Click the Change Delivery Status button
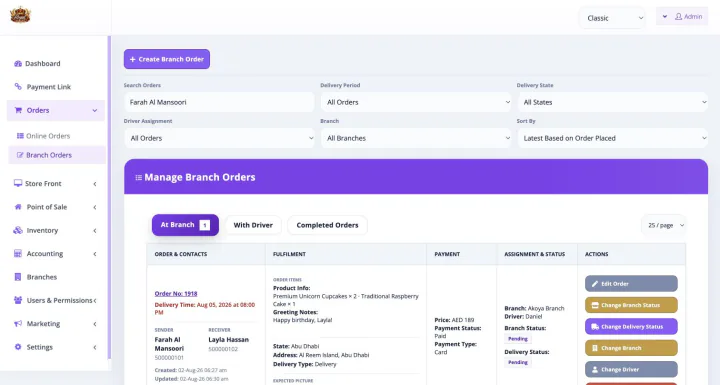The image size is (720, 385). pyautogui.click(x=631, y=327)
